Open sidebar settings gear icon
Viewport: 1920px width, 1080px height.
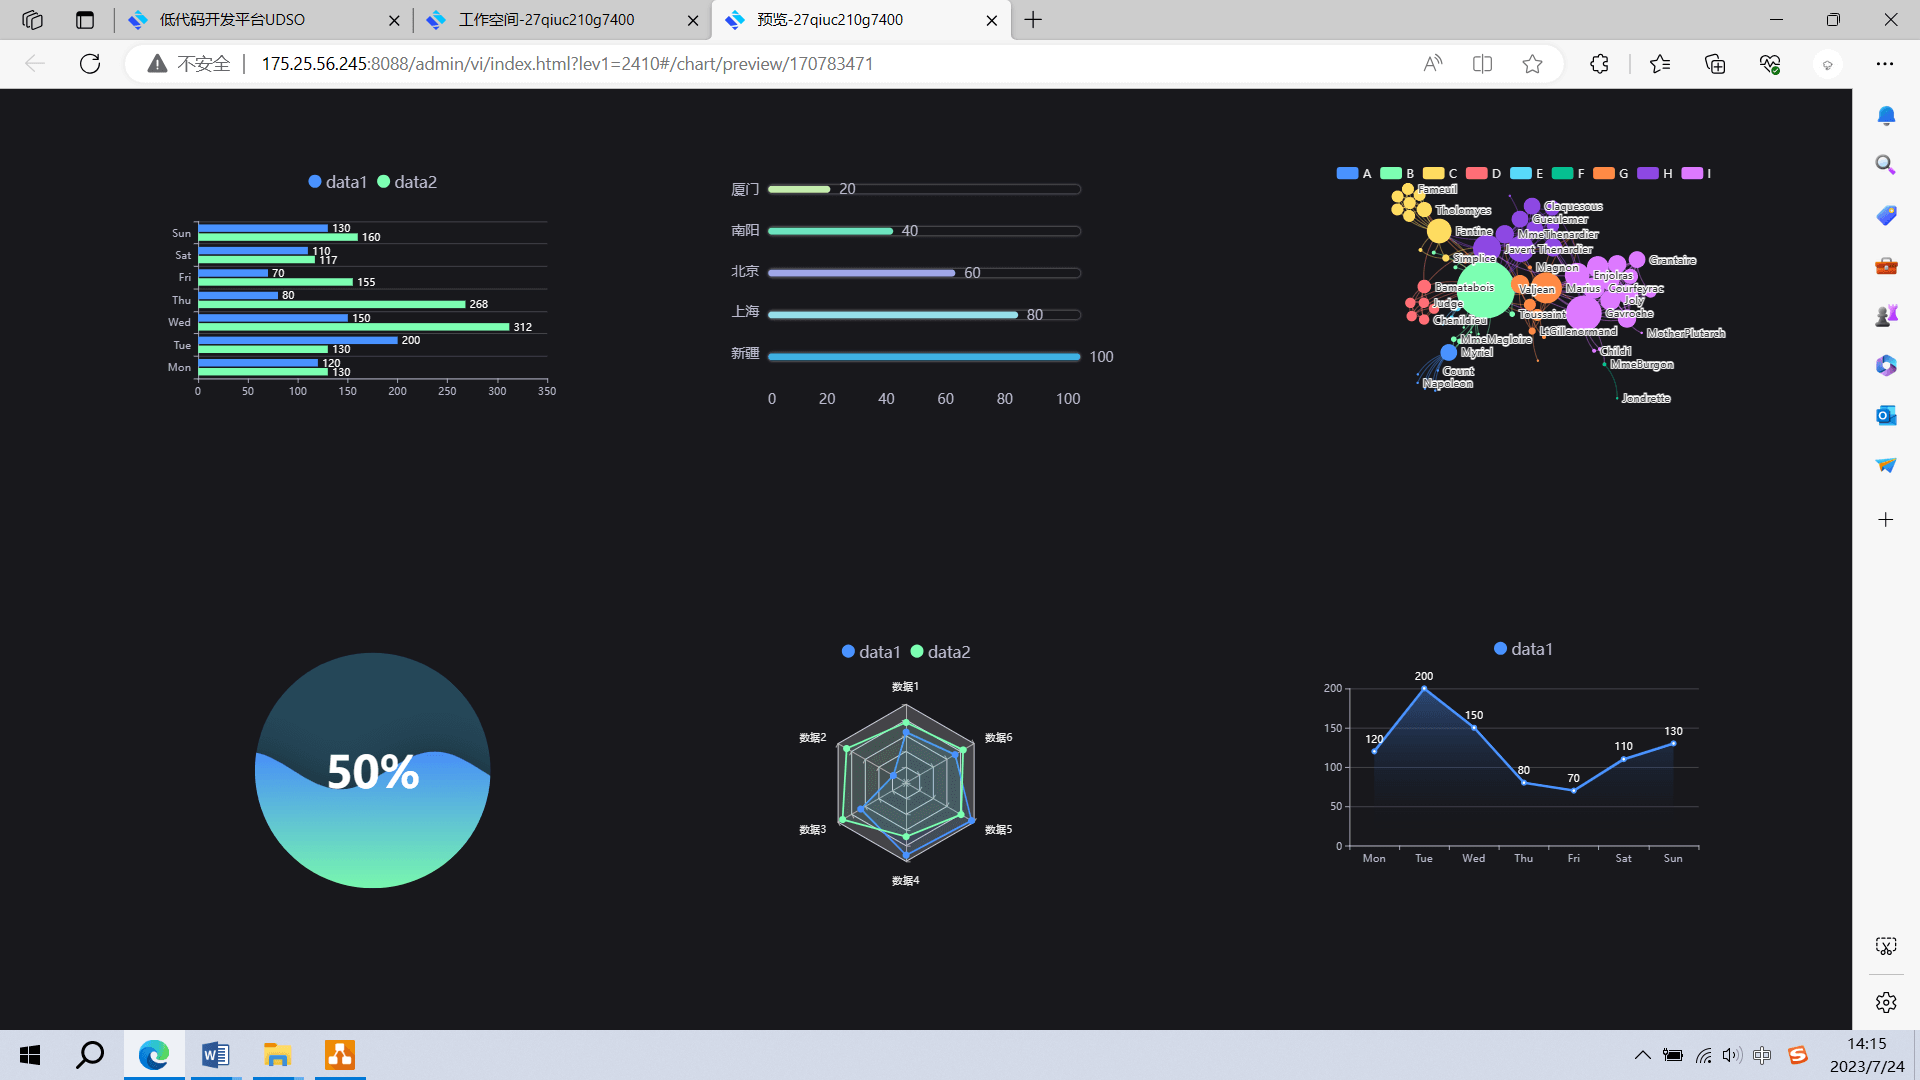coord(1886,1002)
